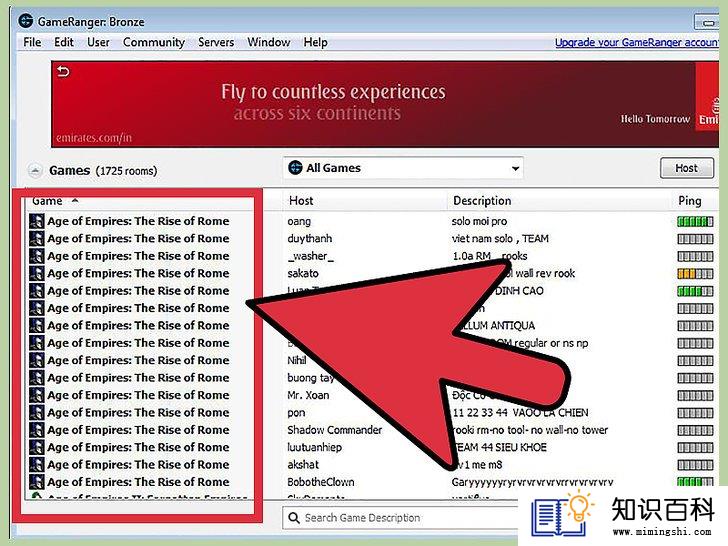The width and height of the screenshot is (728, 546).
Task: Click game icon in oang's room row
Action: coord(37,221)
